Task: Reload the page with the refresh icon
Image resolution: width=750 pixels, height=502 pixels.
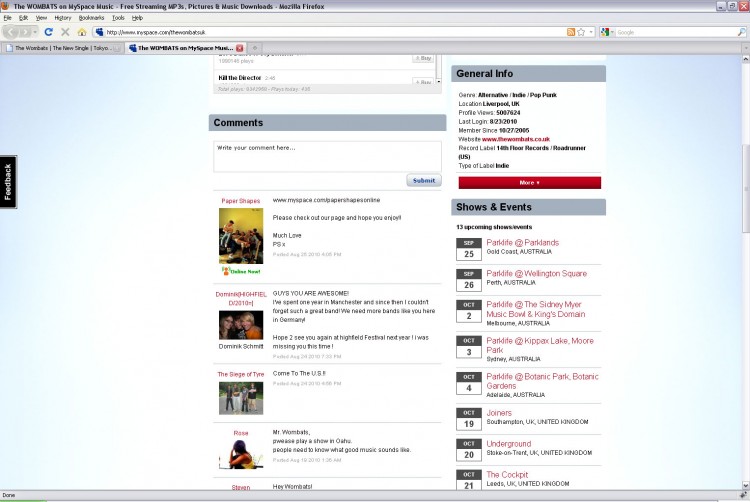Action: tap(48, 32)
